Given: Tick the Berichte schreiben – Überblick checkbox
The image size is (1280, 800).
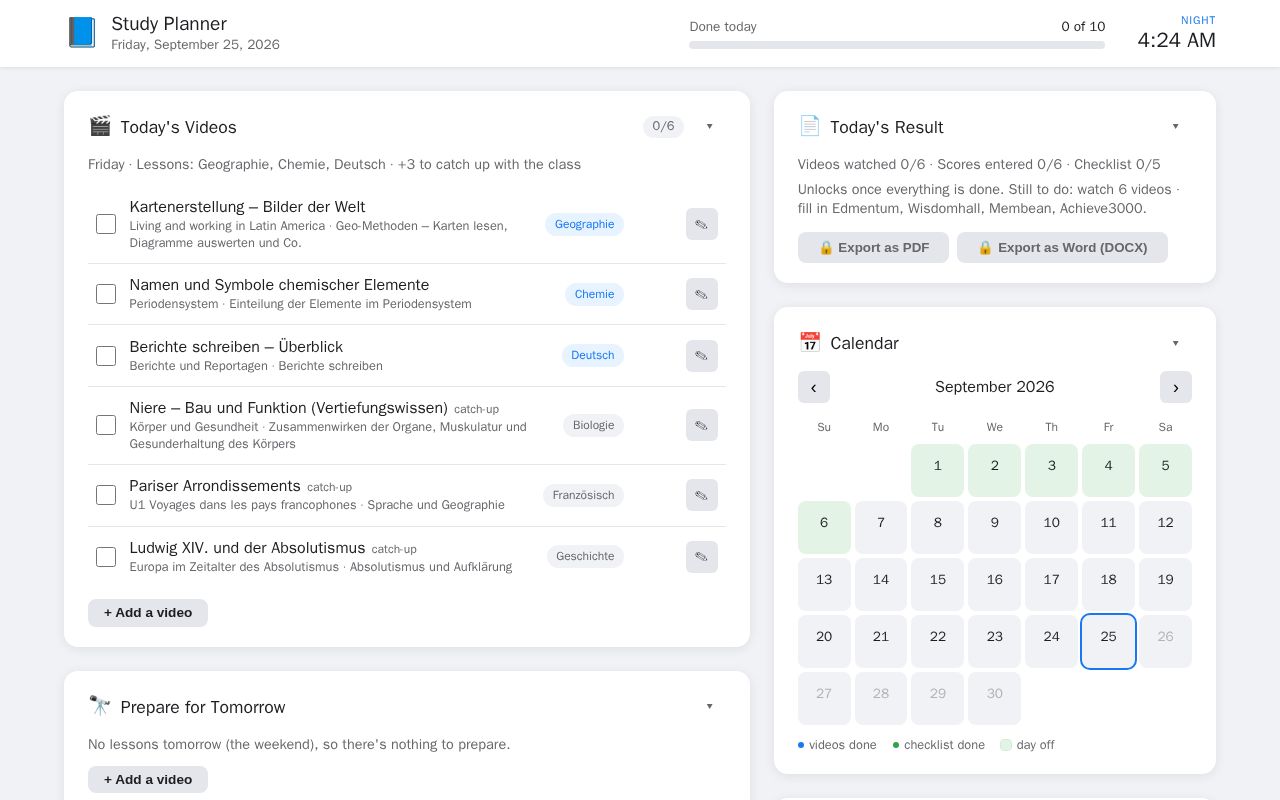Looking at the screenshot, I should [x=106, y=356].
